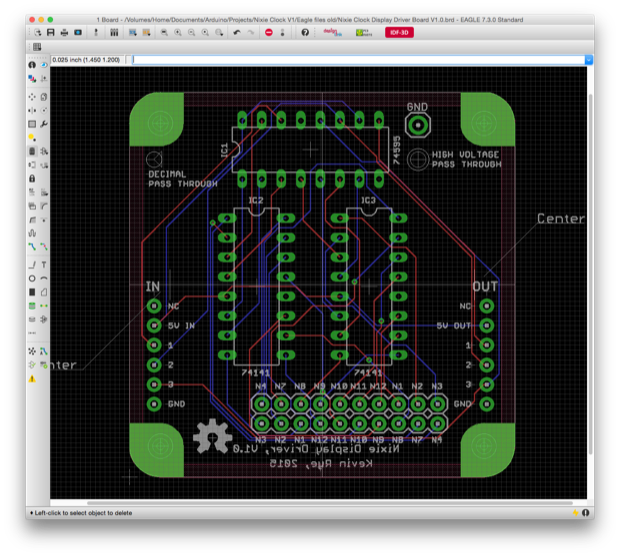Viewport: 620px width, 556px height.
Task: Select the Rotate tool
Action: tap(44, 110)
